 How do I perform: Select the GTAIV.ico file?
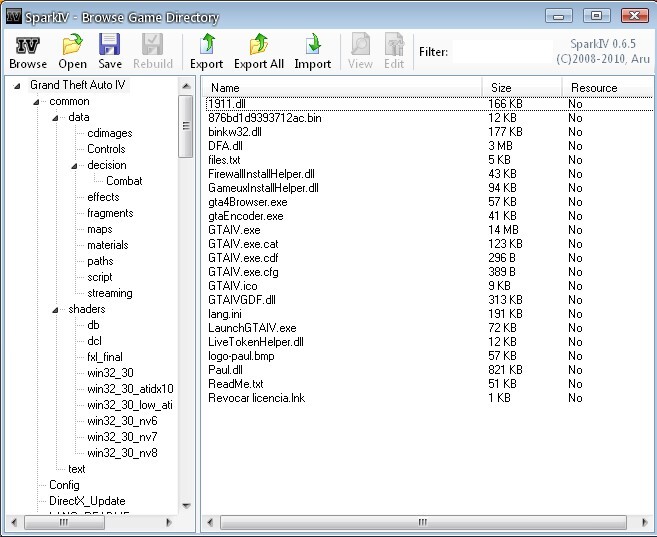tap(233, 286)
